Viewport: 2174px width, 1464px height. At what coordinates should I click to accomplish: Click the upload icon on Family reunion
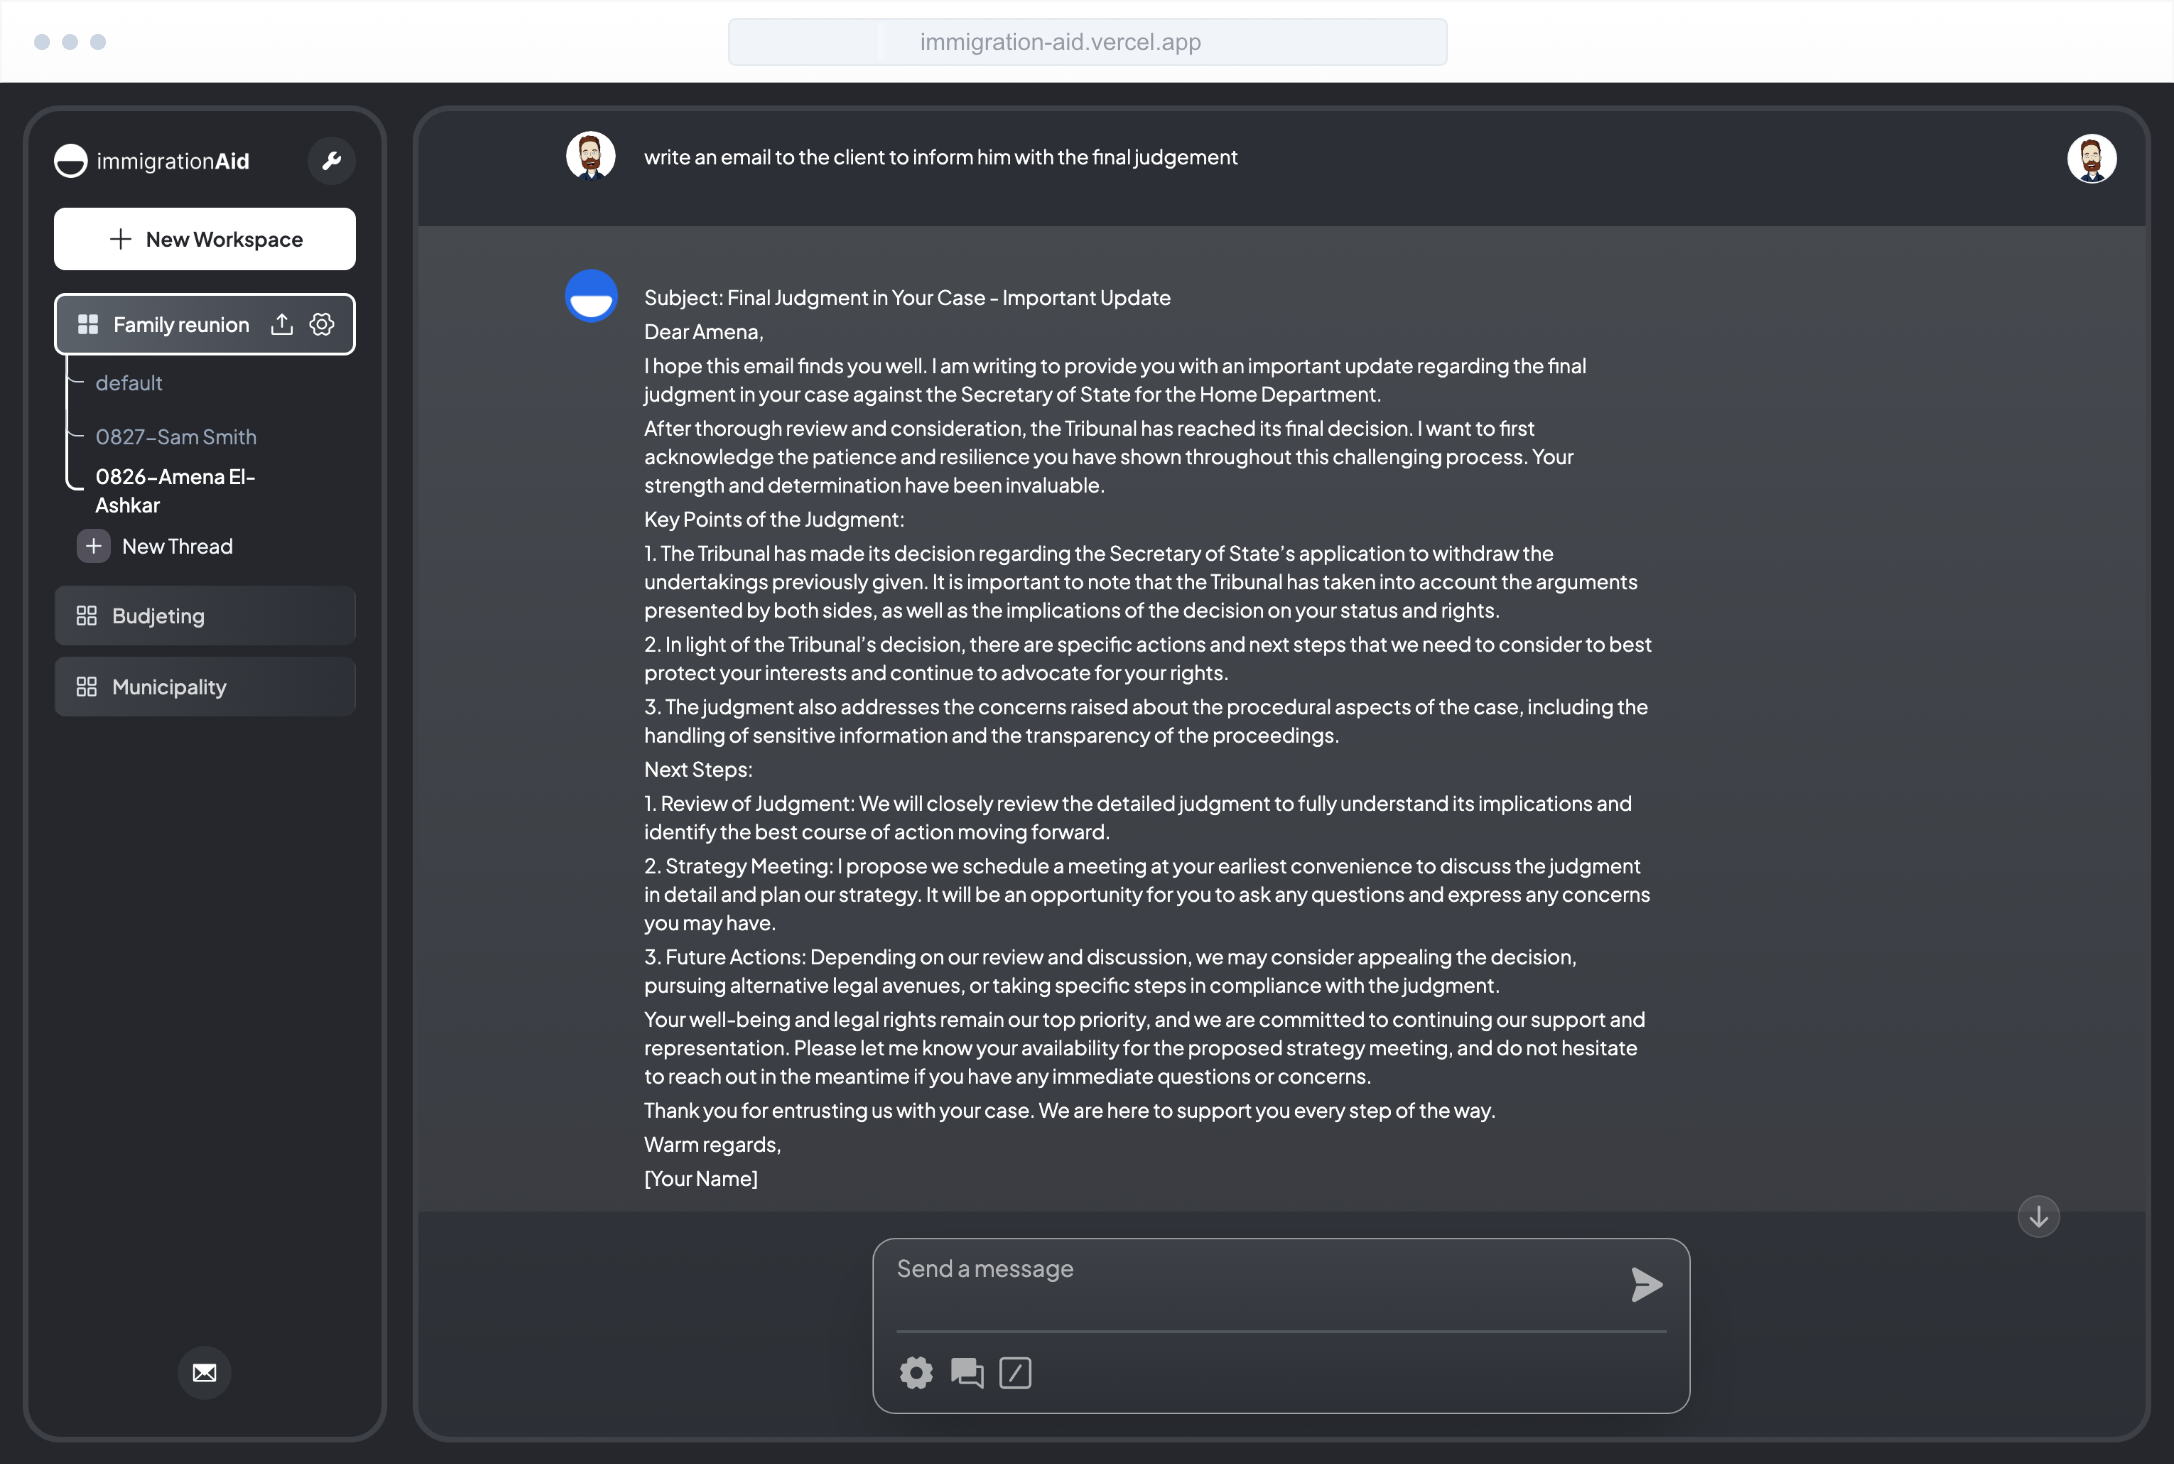tap(282, 324)
